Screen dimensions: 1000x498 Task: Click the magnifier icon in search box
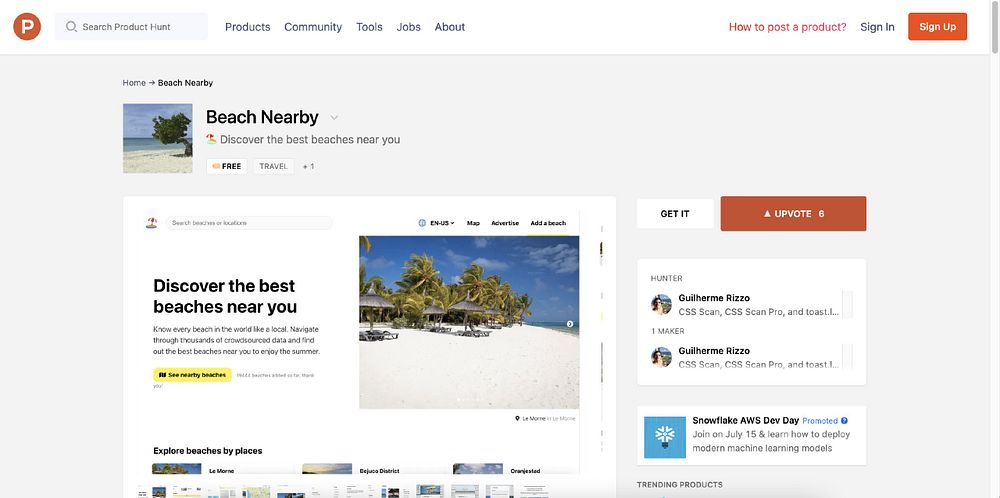tap(71, 27)
